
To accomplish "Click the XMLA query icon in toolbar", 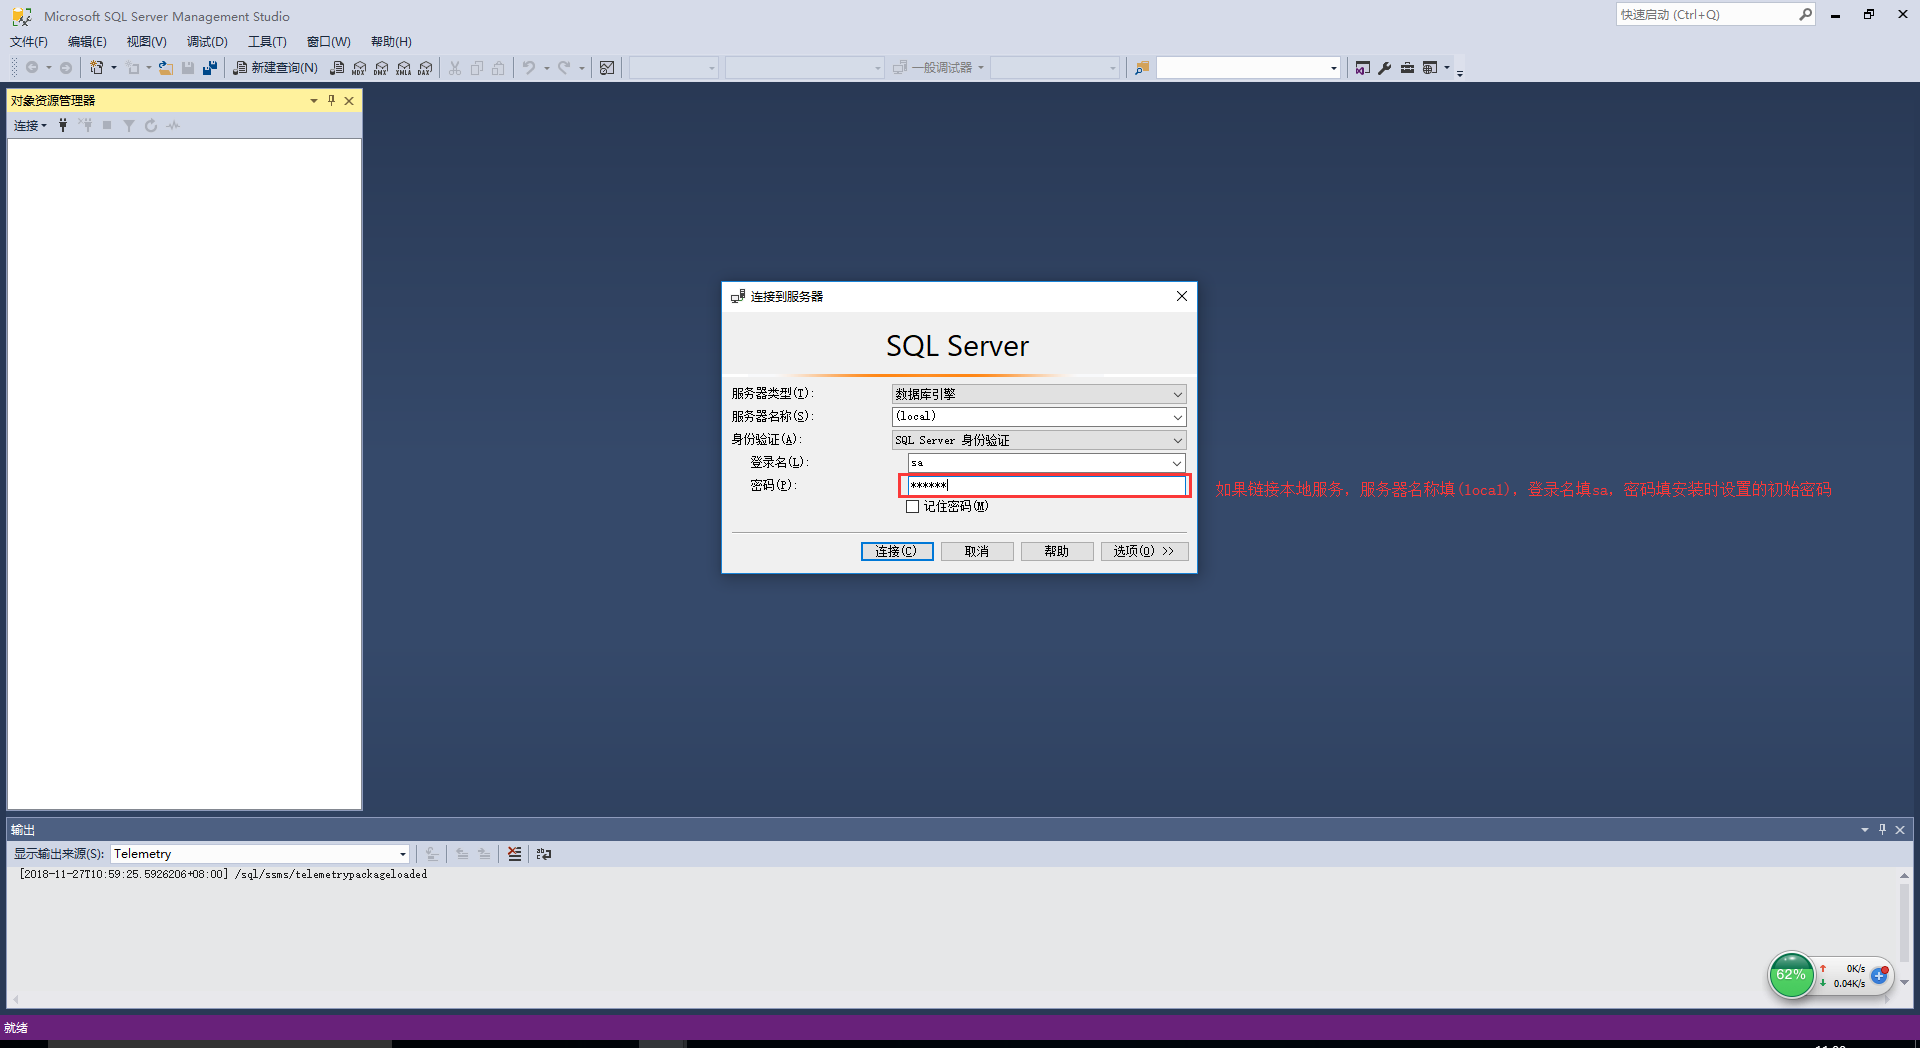I will [403, 68].
